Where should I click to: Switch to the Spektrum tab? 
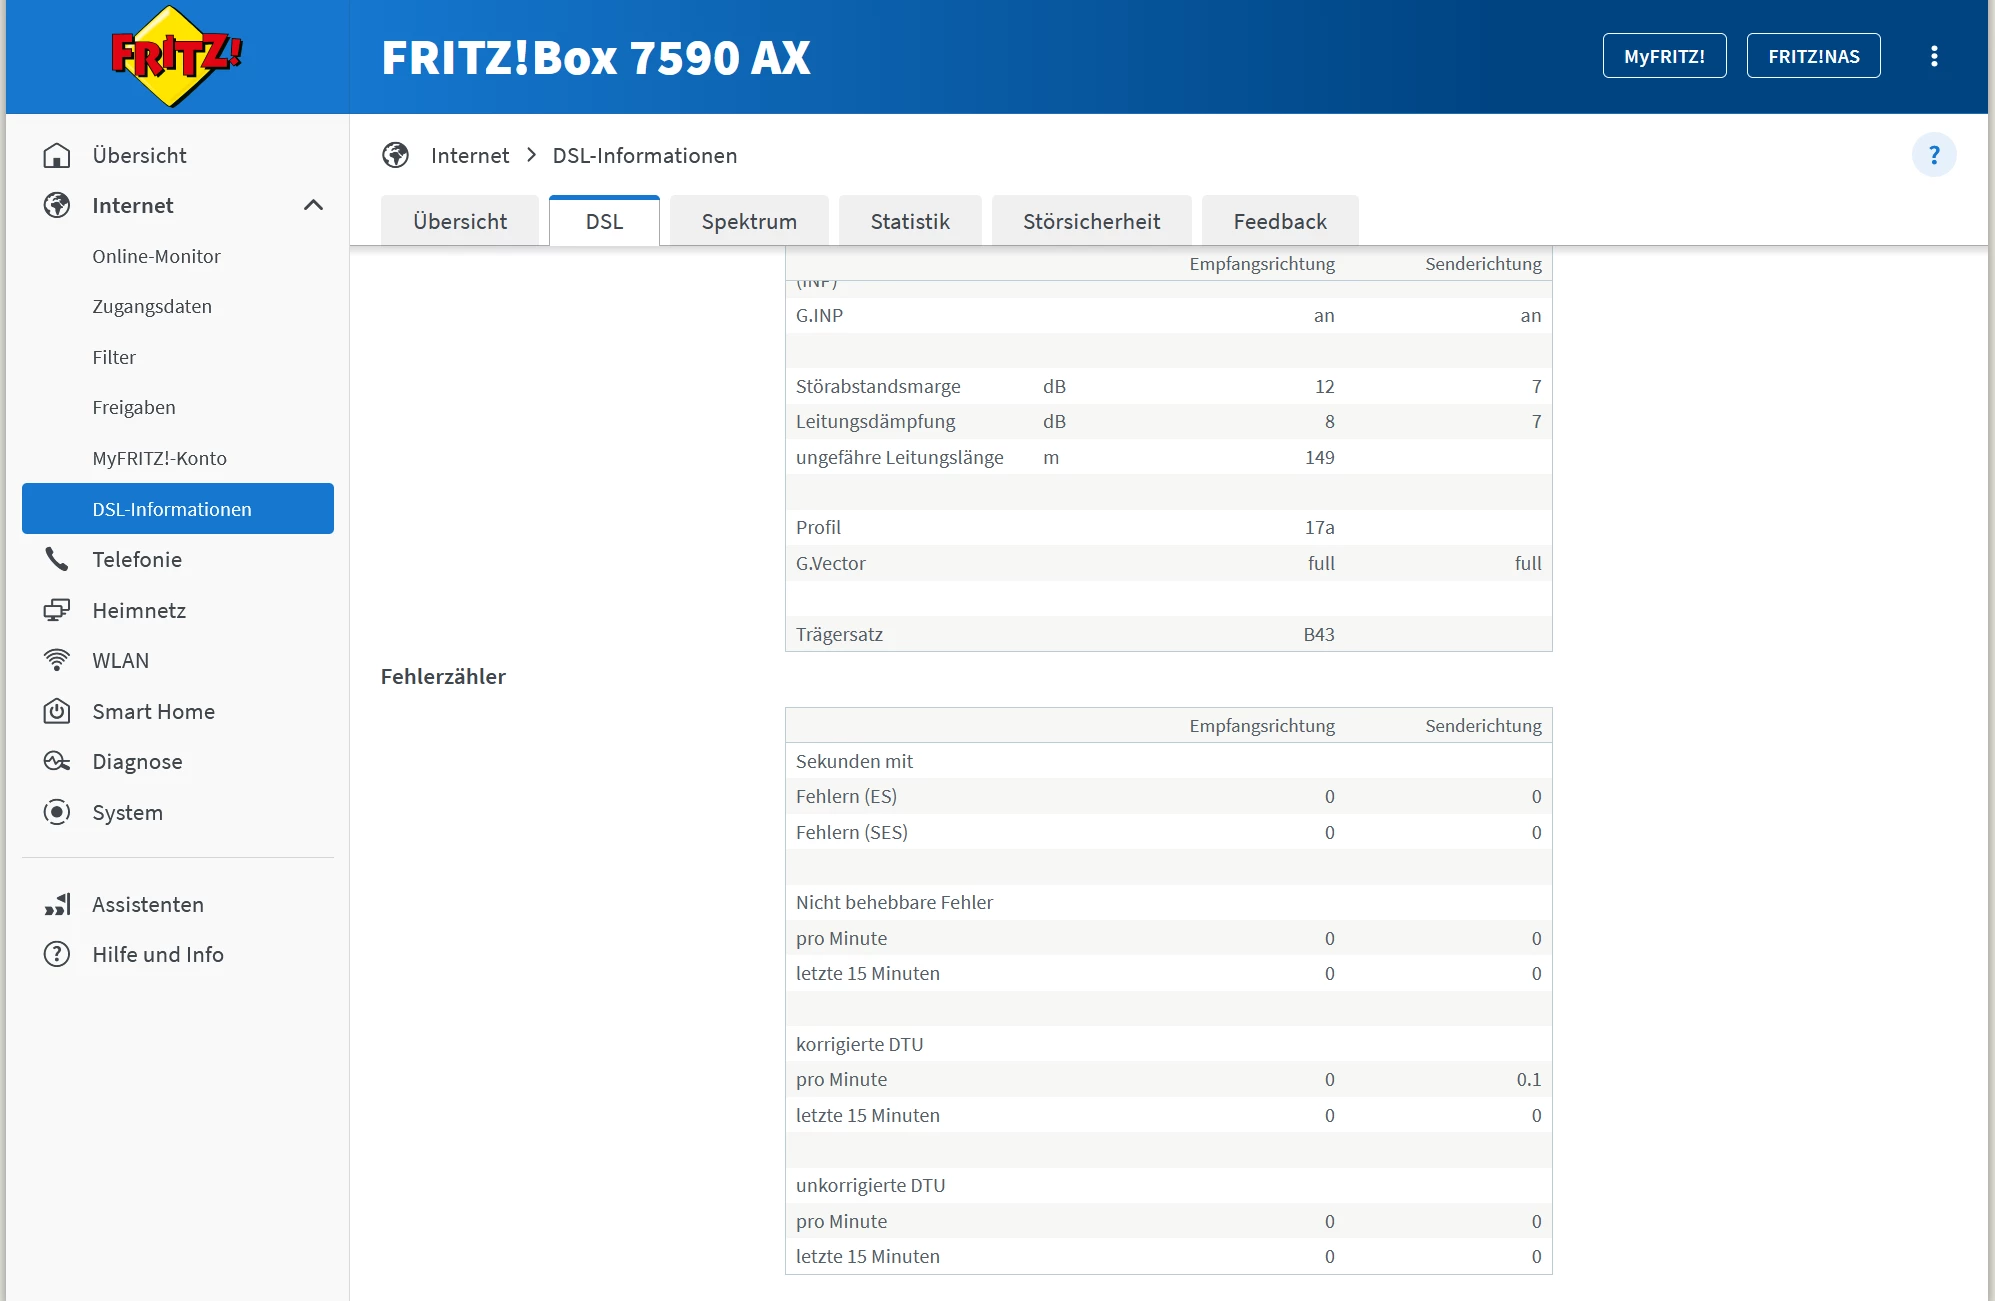coord(749,221)
